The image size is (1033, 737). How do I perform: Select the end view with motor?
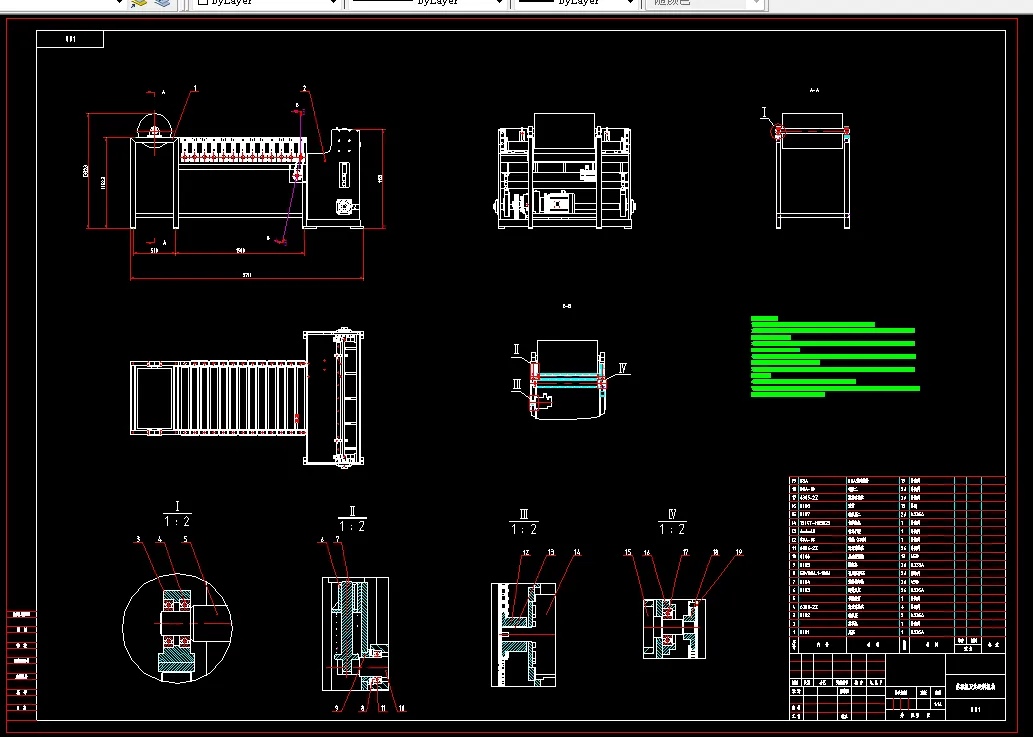(565, 171)
